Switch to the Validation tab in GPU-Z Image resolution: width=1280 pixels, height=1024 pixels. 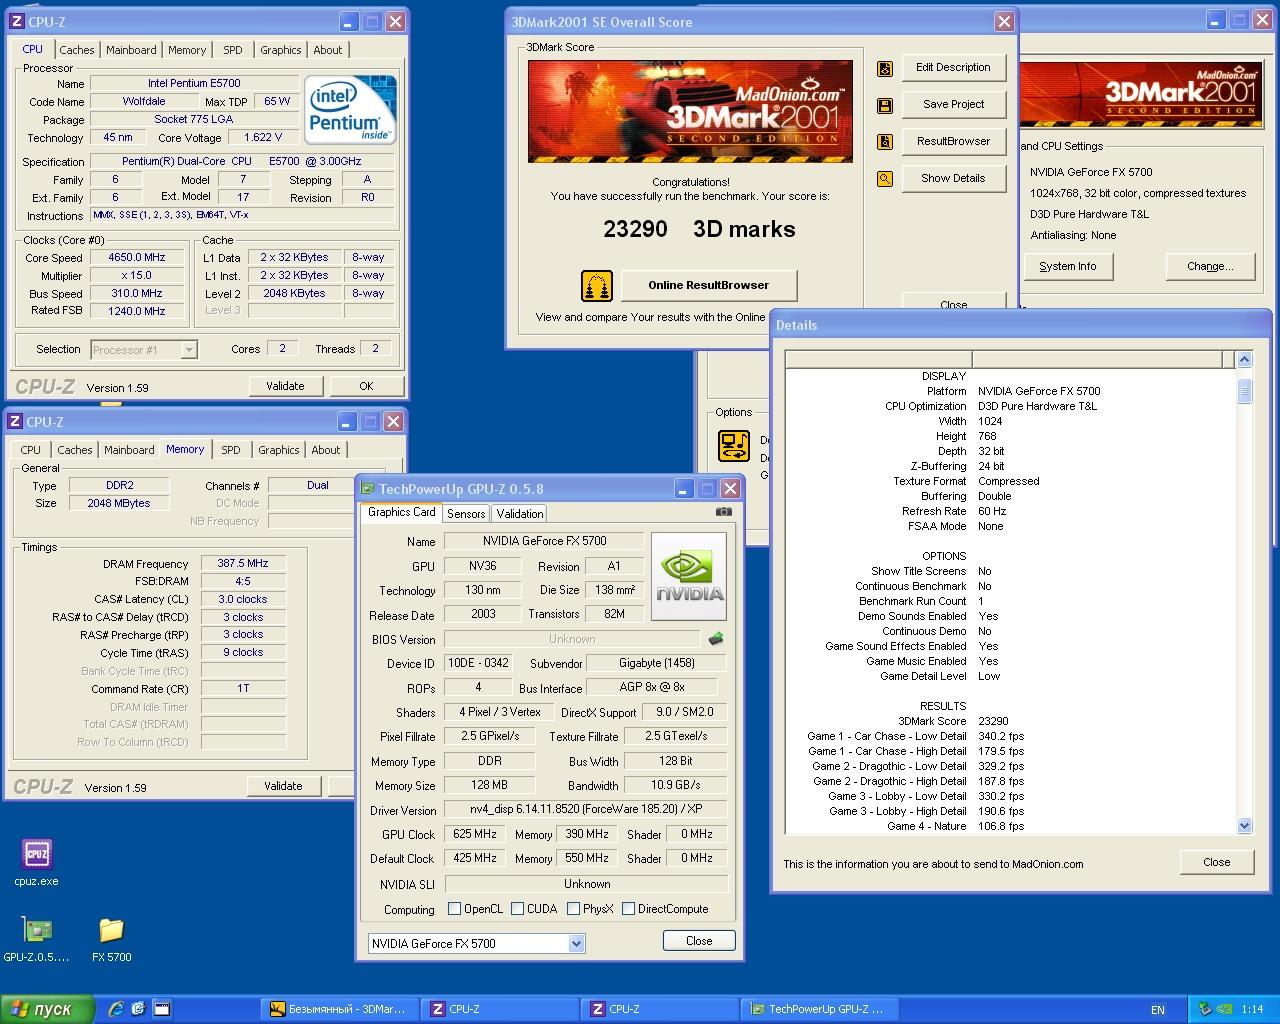click(x=520, y=514)
